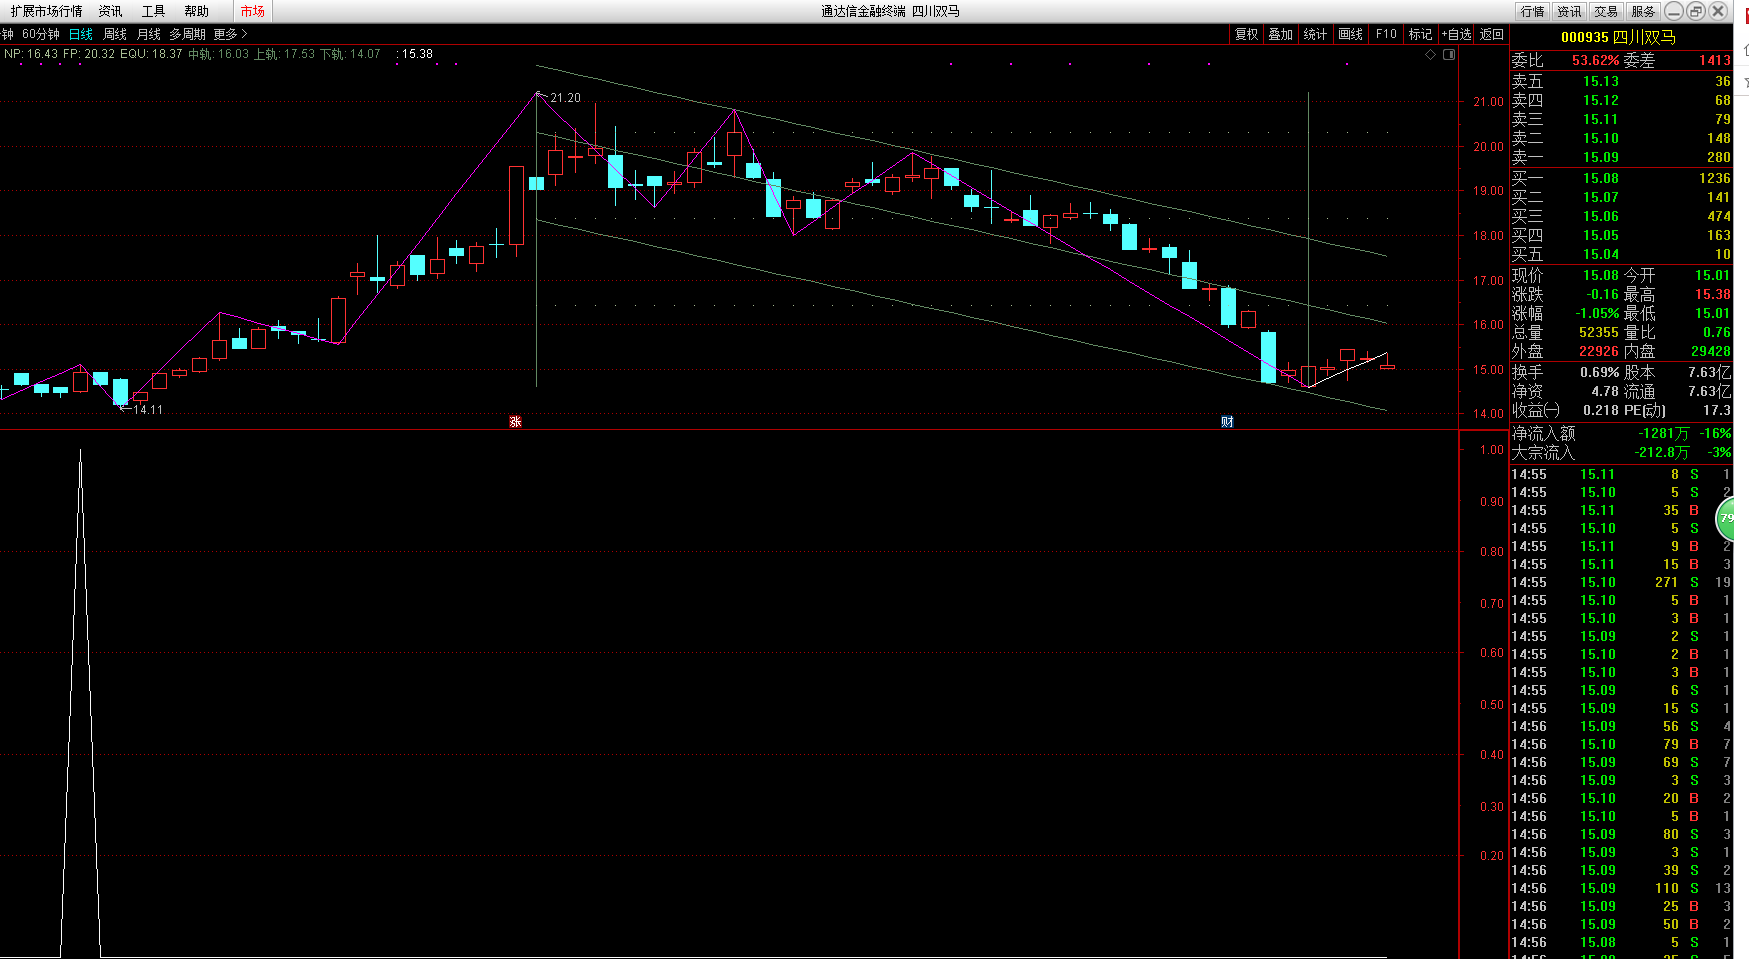The height and width of the screenshot is (959, 1749).
Task: Select the red 市场 tab
Action: 252,11
